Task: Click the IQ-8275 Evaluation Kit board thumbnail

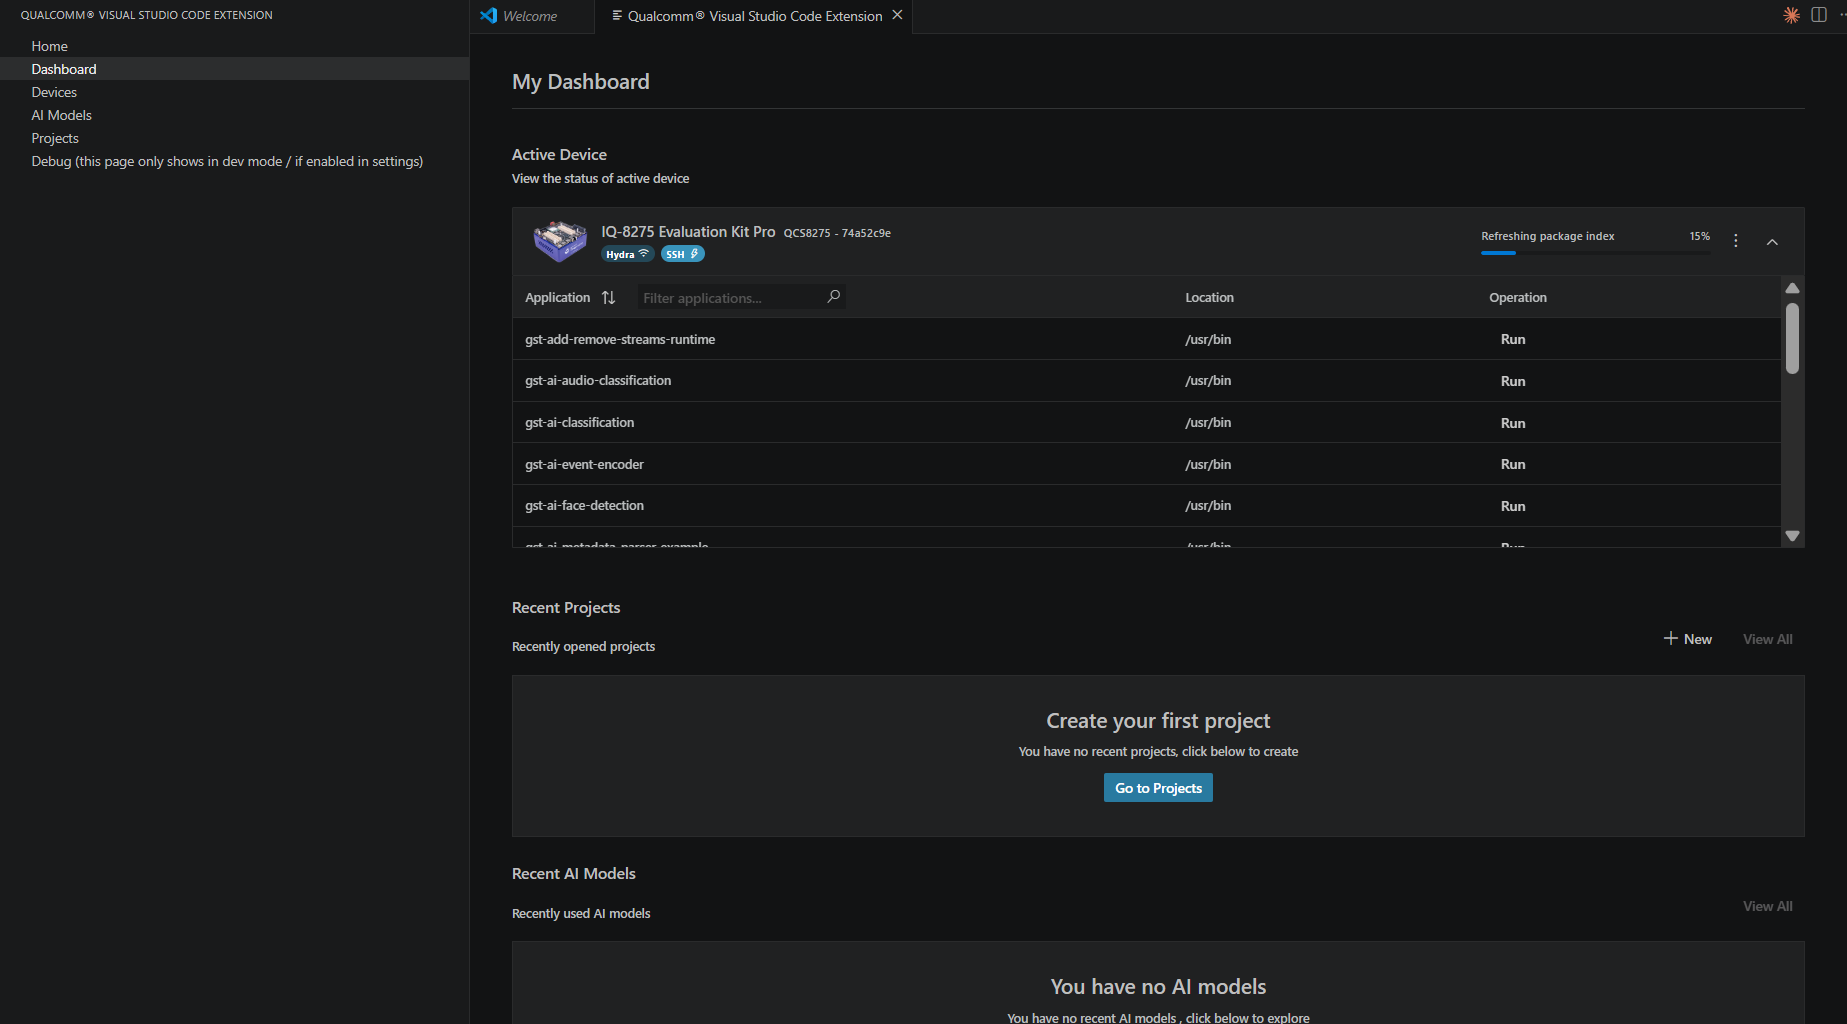Action: 560,241
